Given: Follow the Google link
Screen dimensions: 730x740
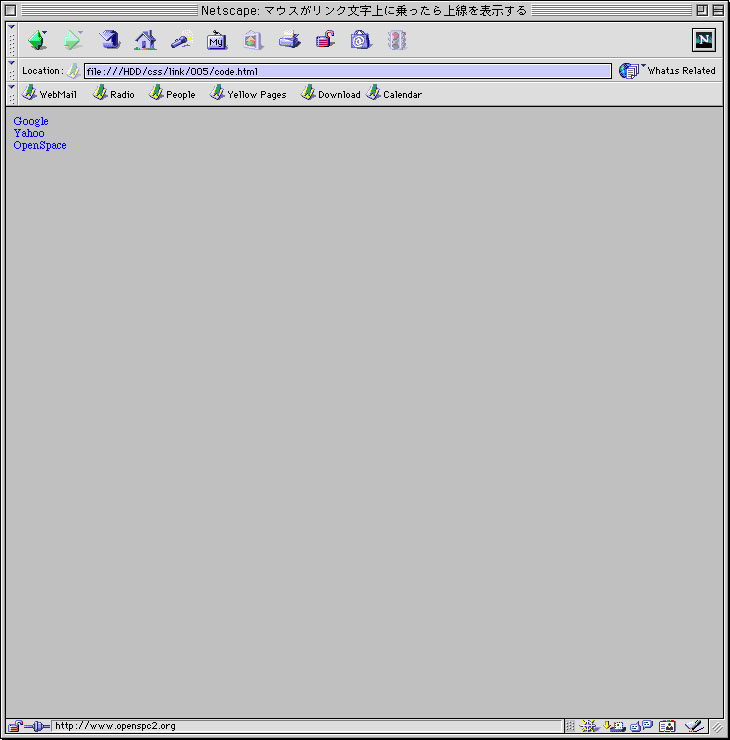Looking at the screenshot, I should (x=31, y=121).
